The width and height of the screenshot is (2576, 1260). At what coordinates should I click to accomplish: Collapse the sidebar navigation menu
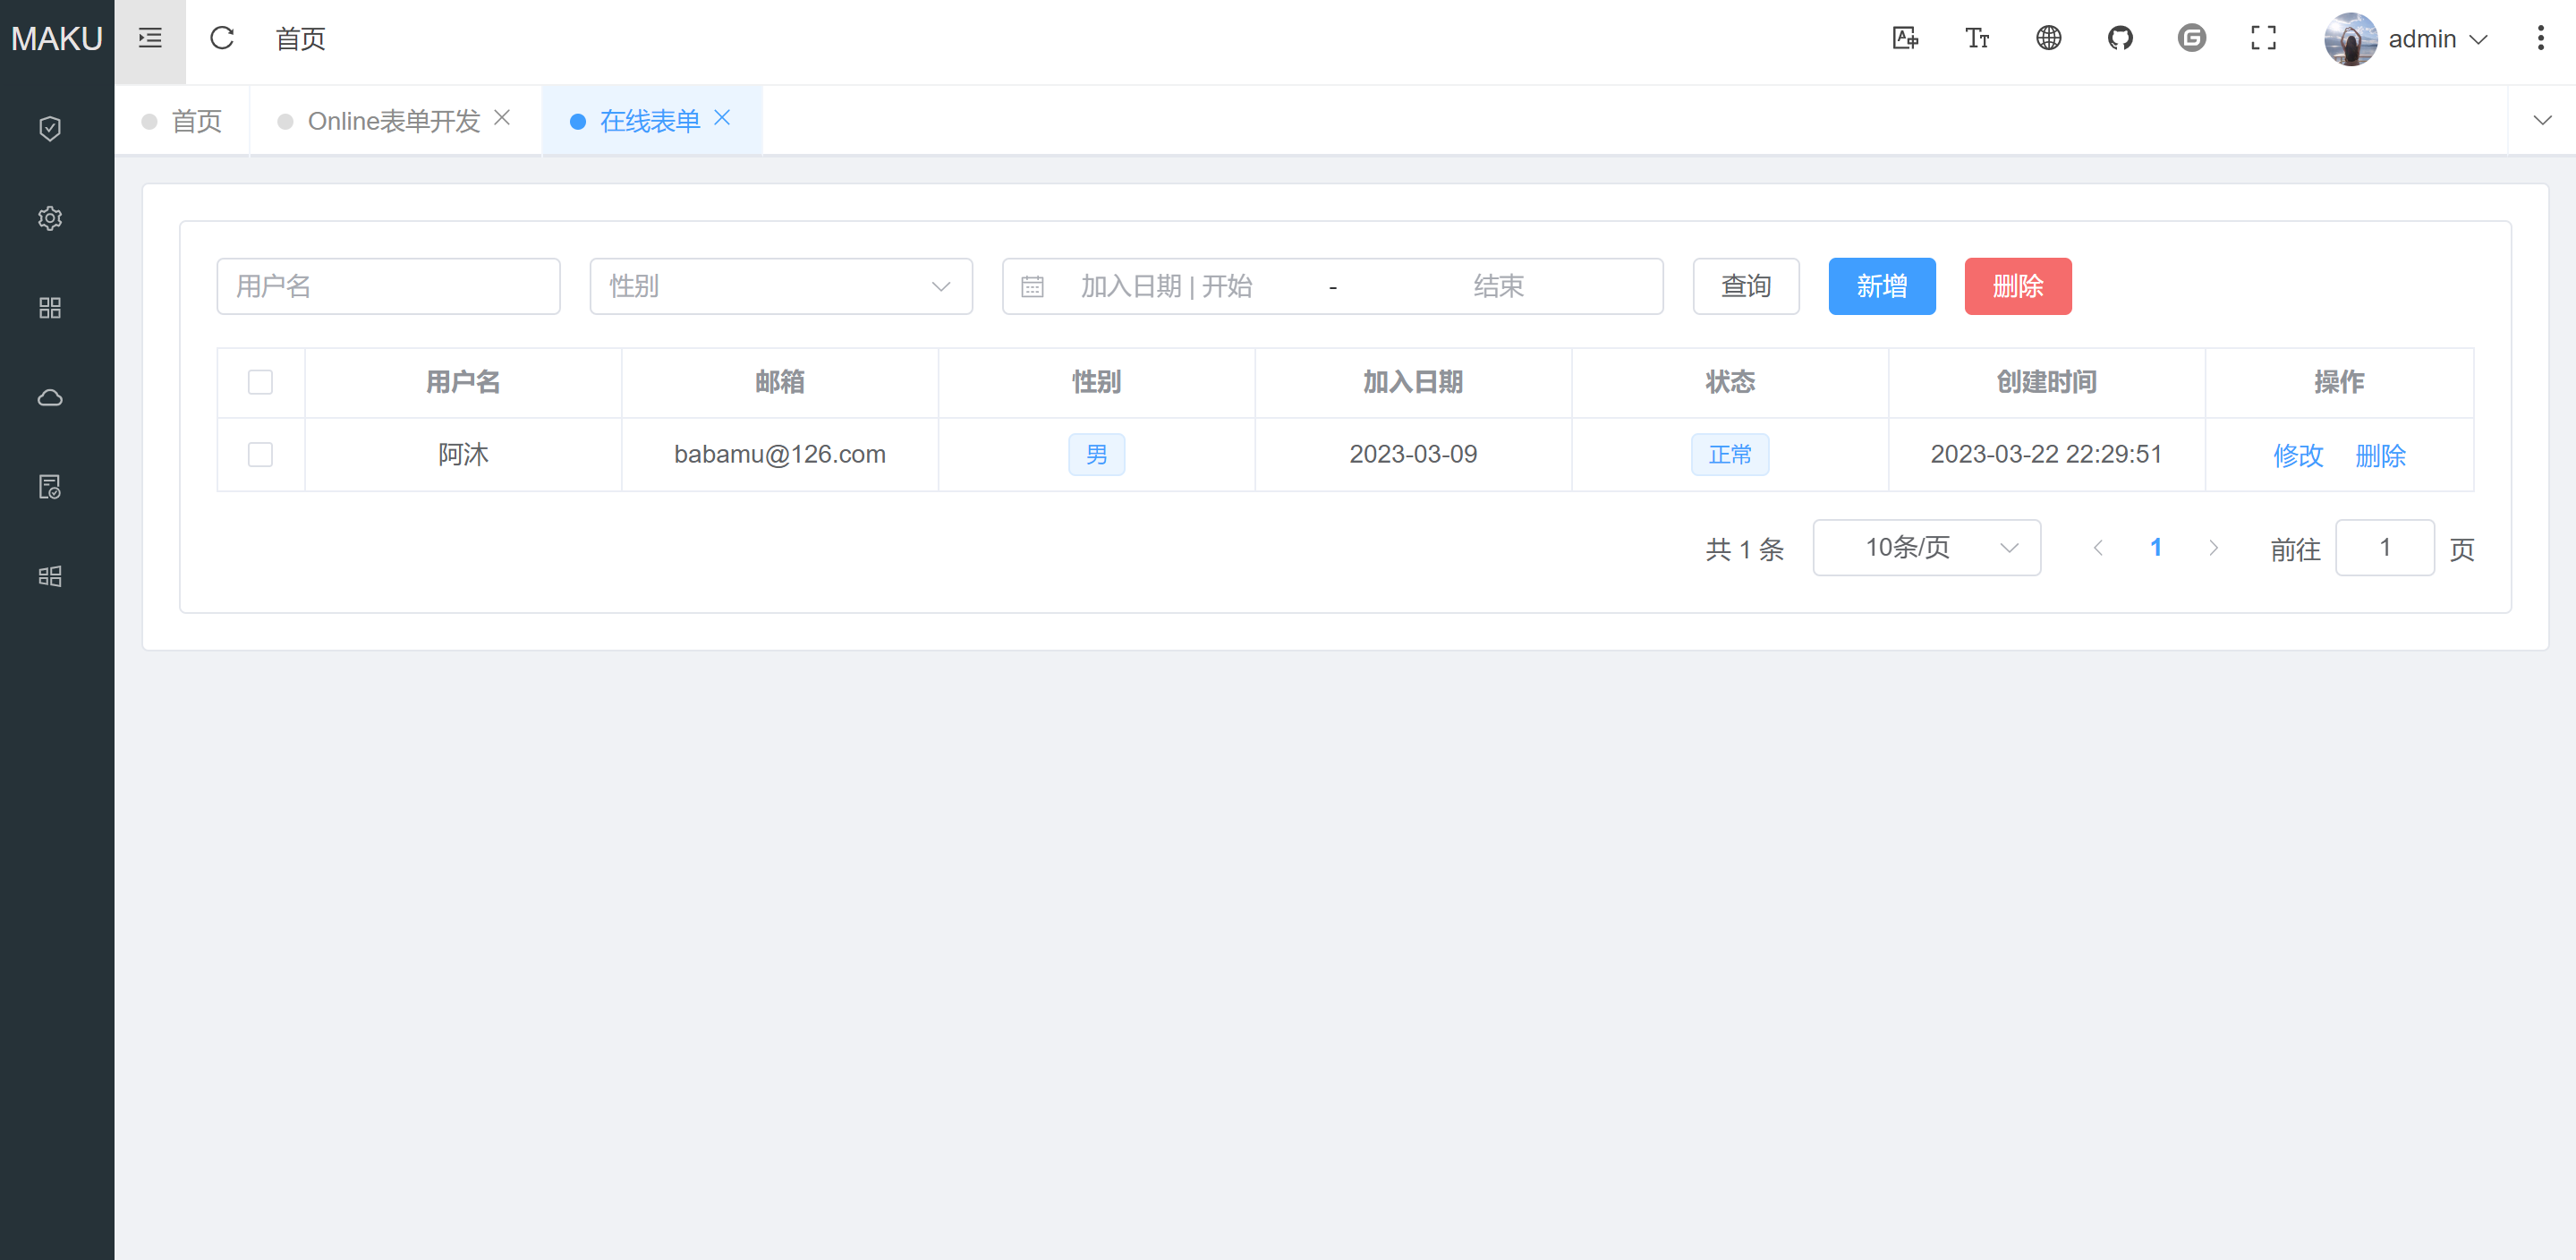(149, 38)
